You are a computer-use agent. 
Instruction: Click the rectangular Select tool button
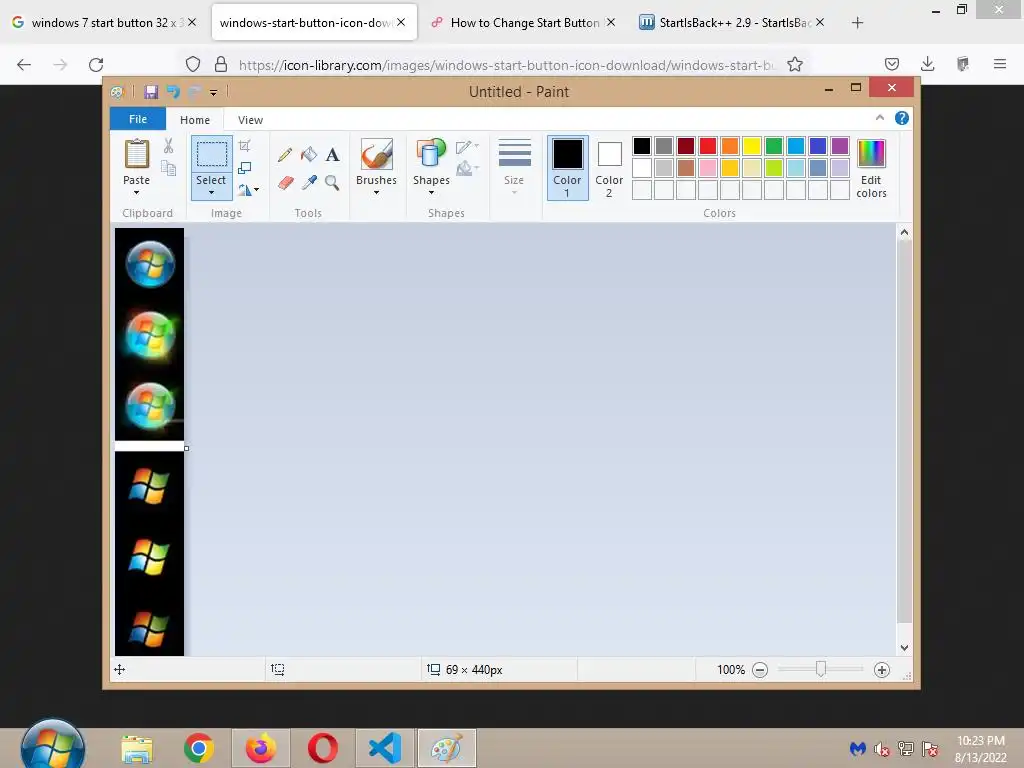212,154
